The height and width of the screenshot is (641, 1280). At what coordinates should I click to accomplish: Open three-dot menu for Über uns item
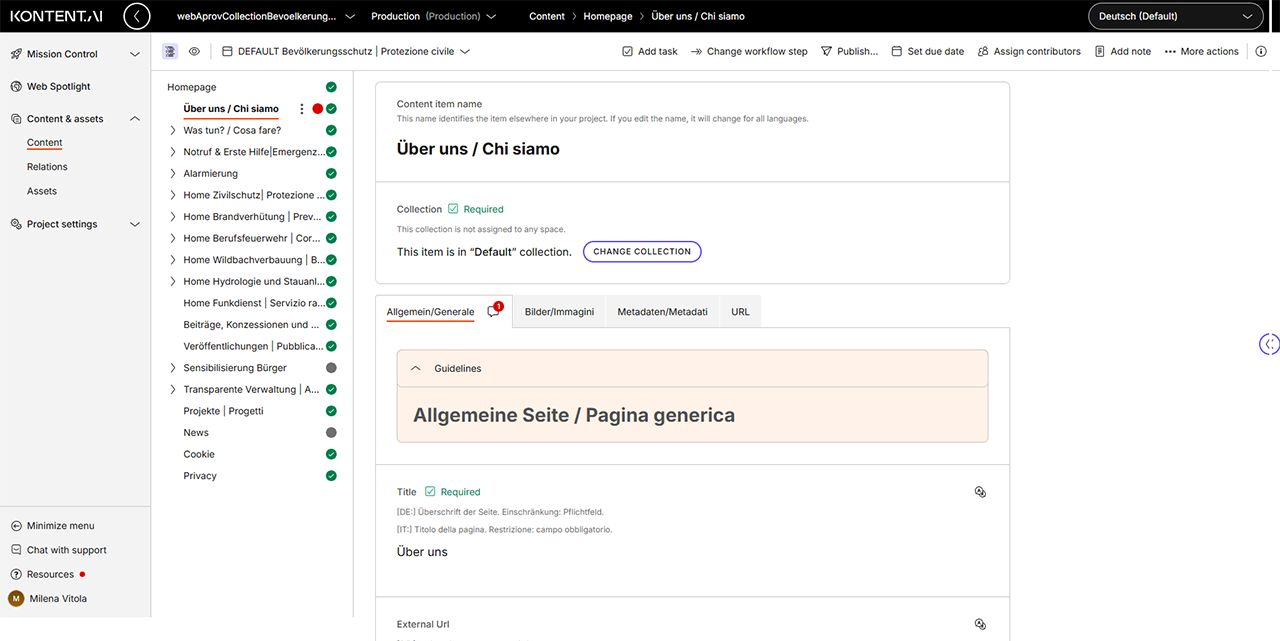click(302, 109)
